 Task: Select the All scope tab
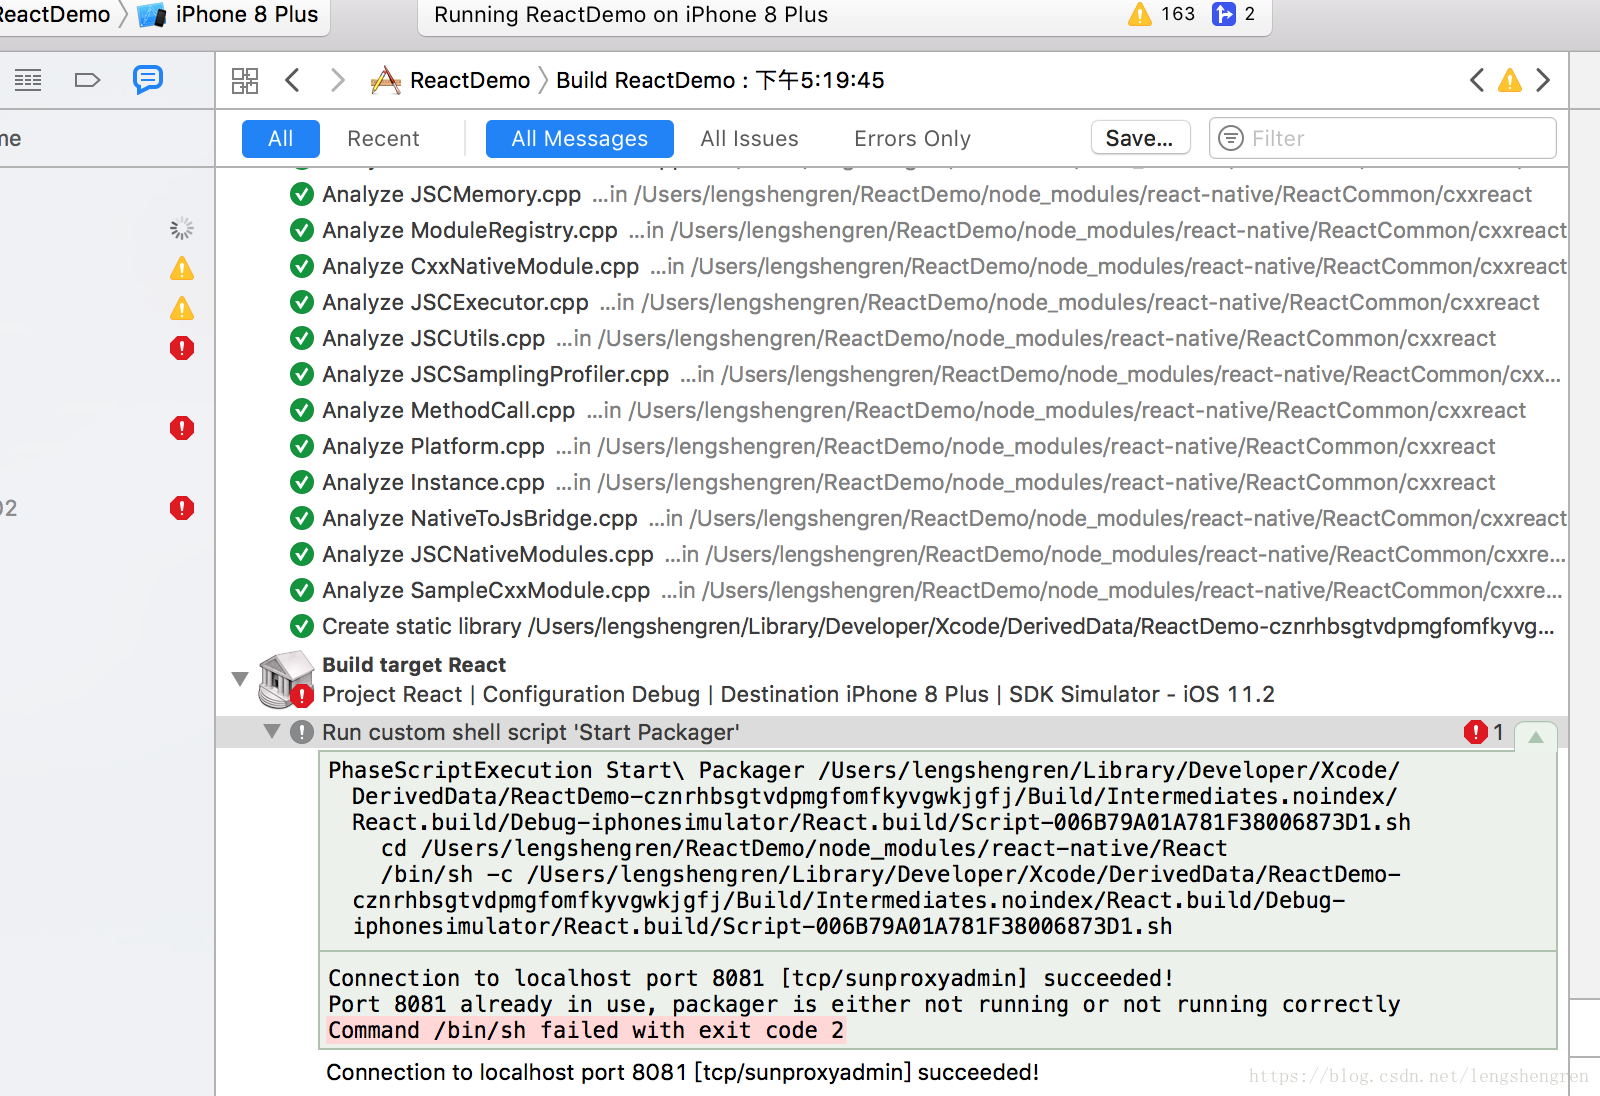point(281,139)
